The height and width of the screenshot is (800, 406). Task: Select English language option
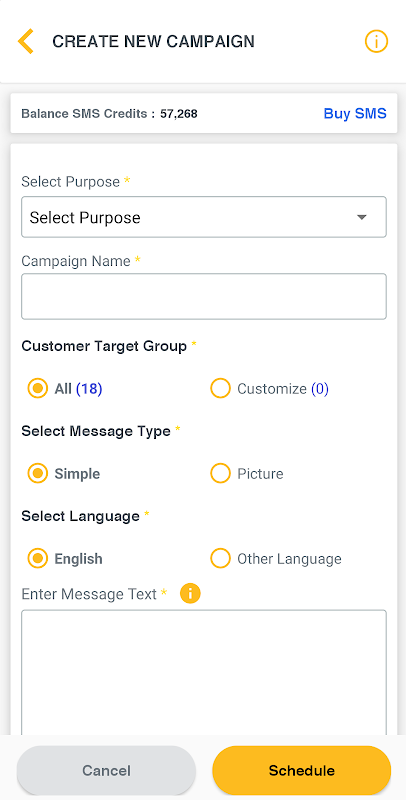click(x=37, y=559)
